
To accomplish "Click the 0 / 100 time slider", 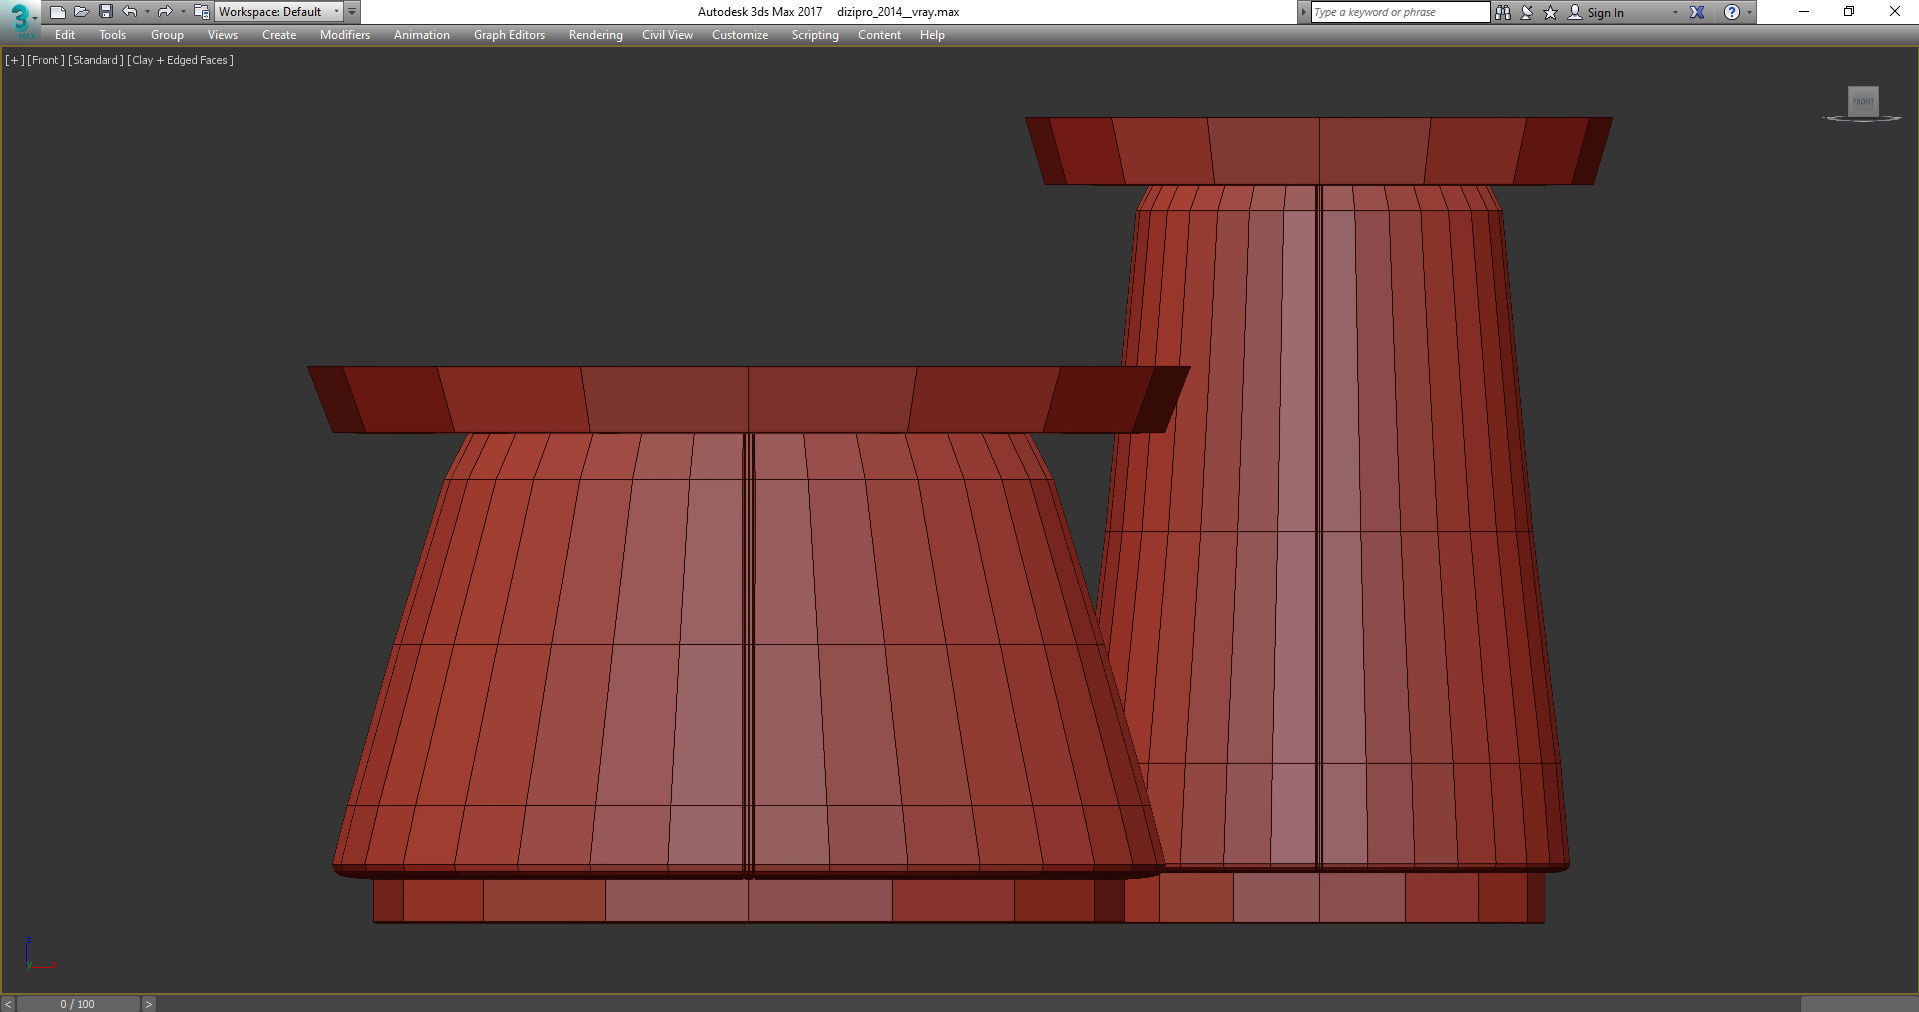I will pyautogui.click(x=78, y=1004).
